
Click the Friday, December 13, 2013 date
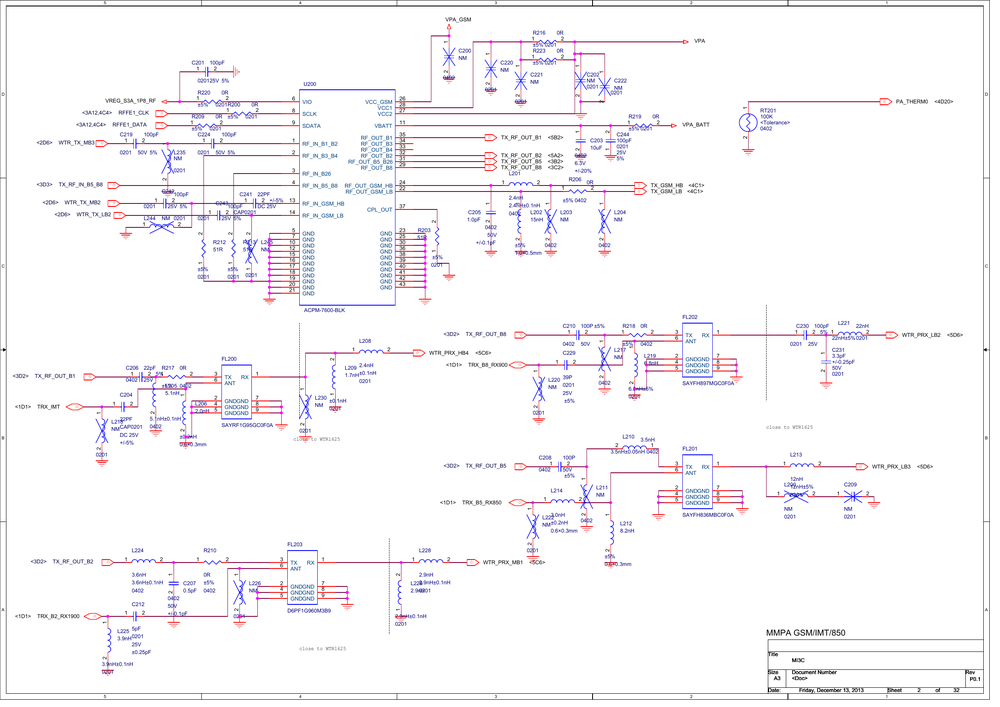coord(831,690)
